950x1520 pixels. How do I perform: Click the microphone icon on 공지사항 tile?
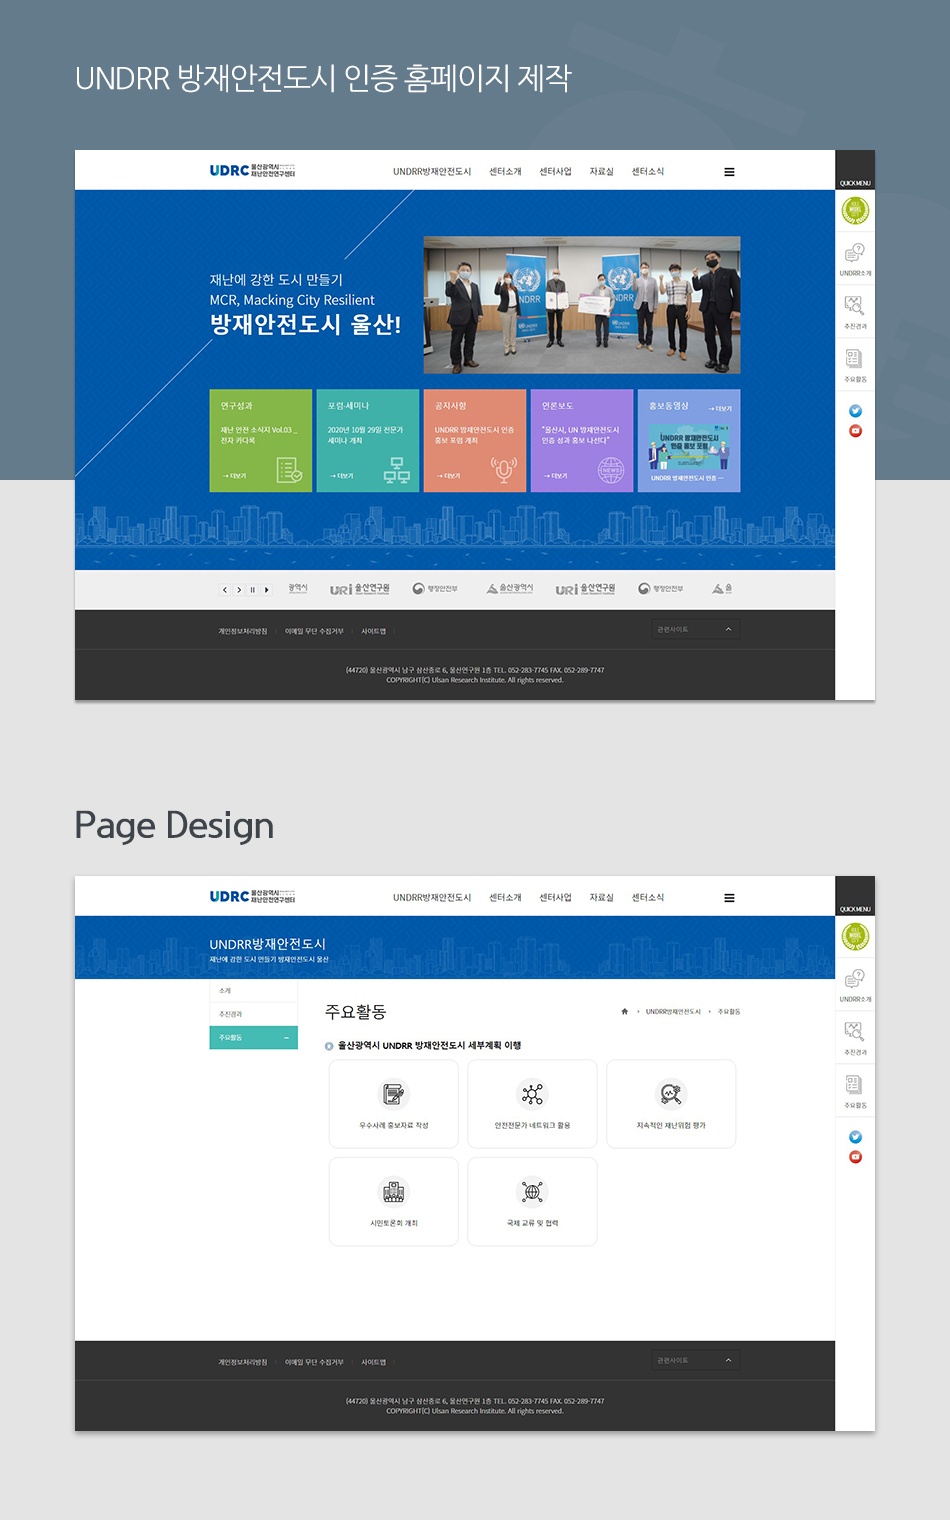coord(503,469)
